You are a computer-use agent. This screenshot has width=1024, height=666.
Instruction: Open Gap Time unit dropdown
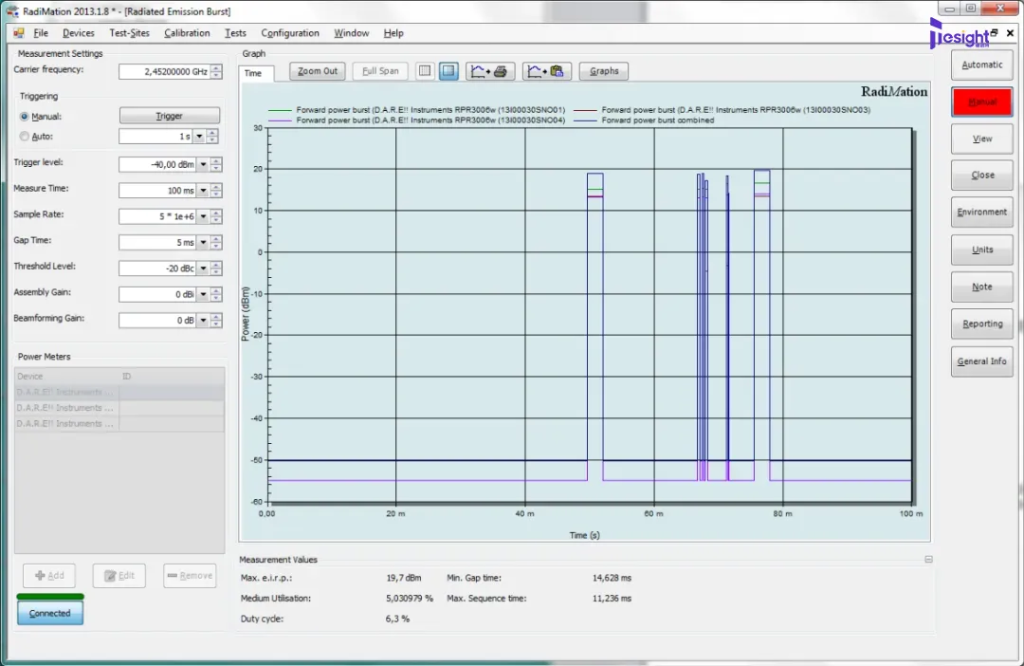(x=203, y=242)
